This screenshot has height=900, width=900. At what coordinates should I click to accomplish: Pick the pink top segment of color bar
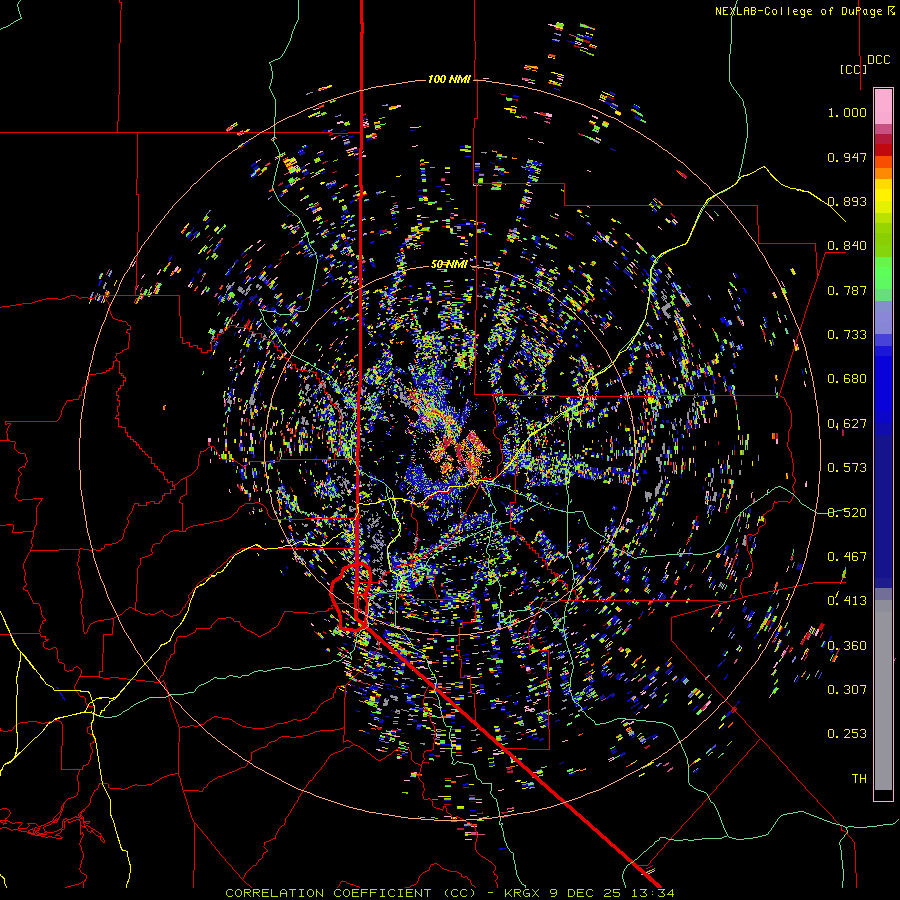coord(883,106)
